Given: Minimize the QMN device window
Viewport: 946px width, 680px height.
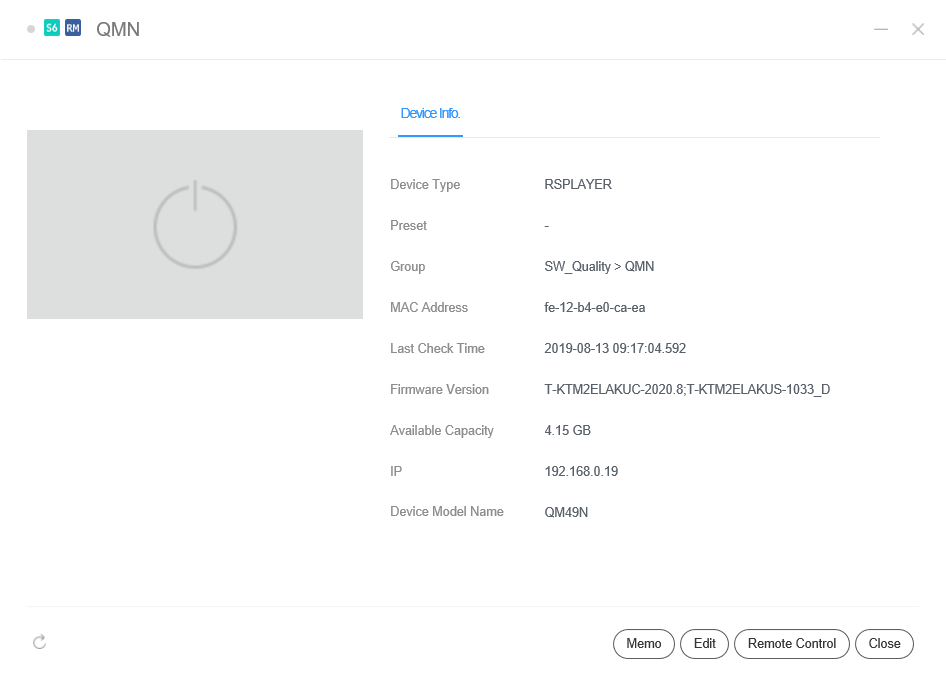Looking at the screenshot, I should [881, 29].
